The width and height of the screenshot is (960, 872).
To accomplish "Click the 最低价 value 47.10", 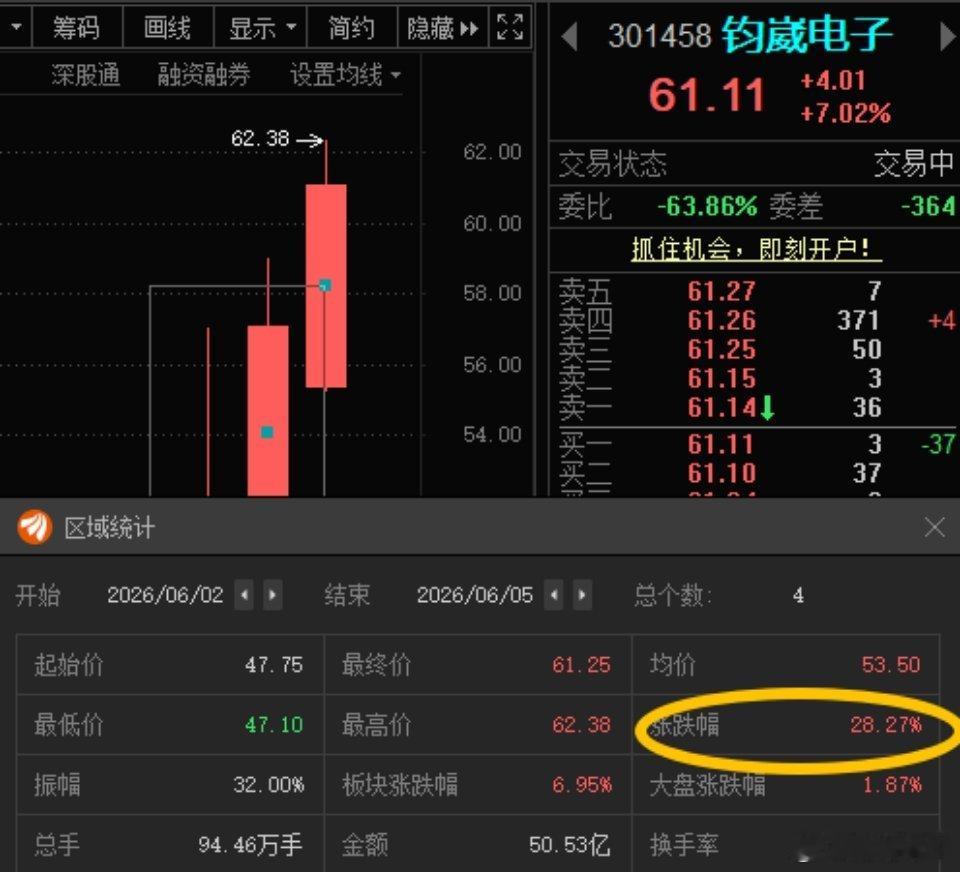I will click(274, 724).
